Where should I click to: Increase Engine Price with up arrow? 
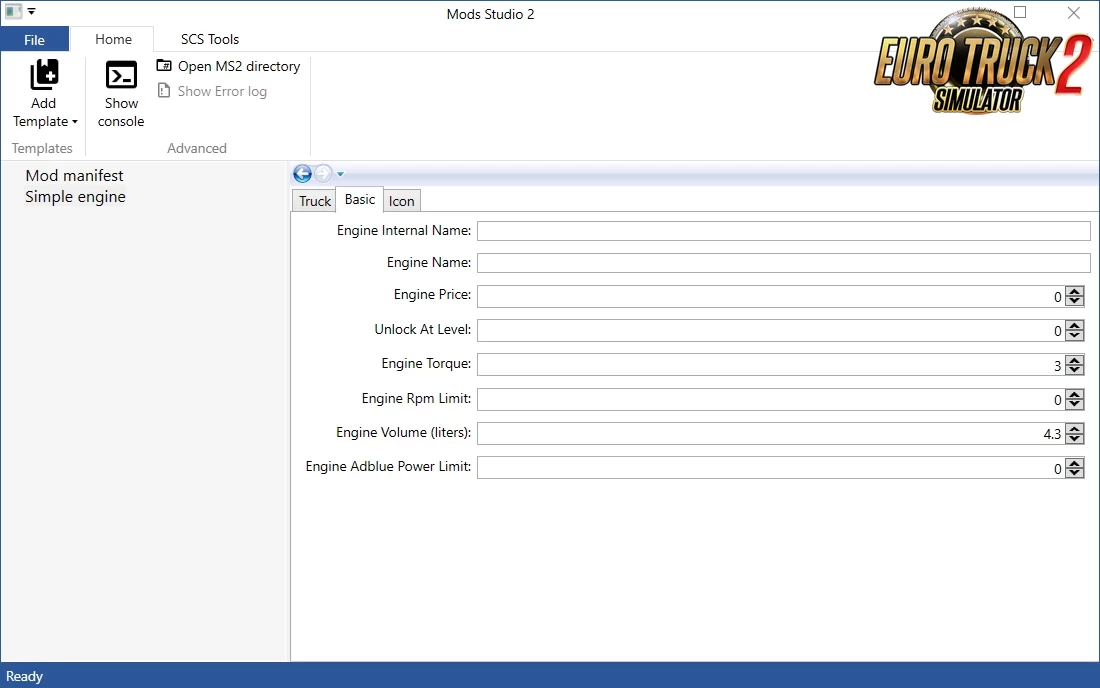tap(1074, 291)
